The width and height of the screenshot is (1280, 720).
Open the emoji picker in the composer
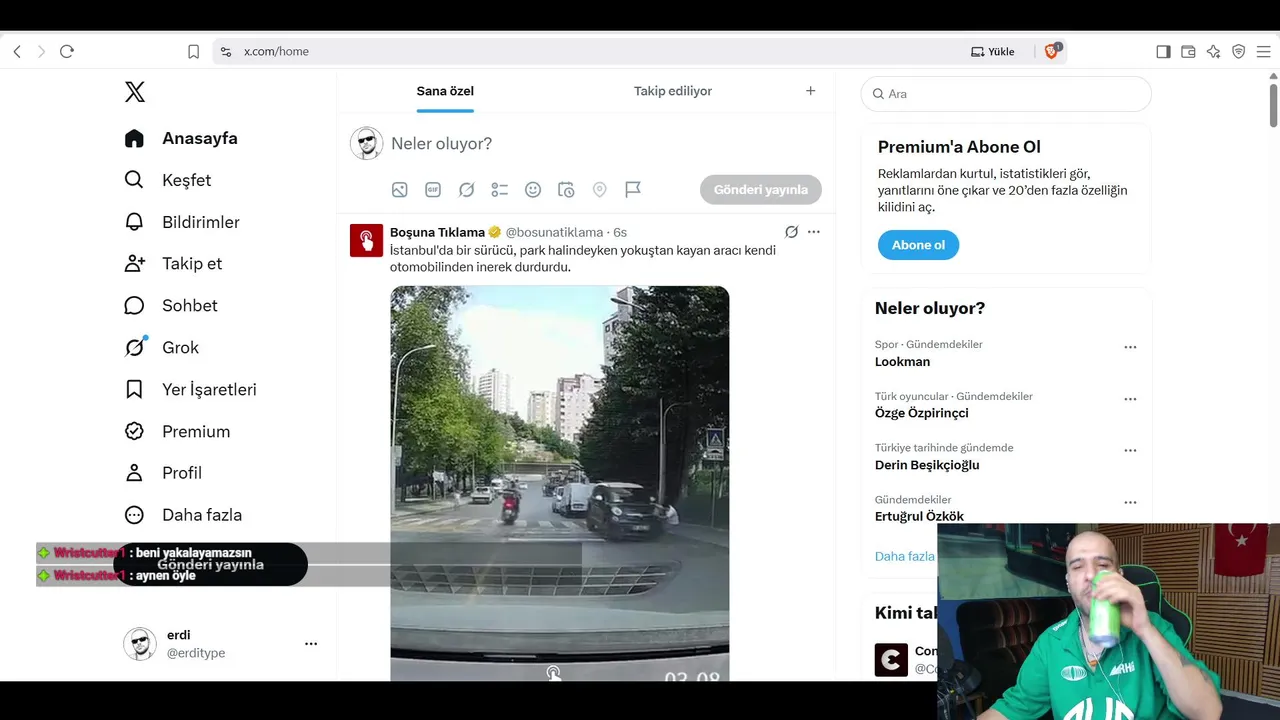coord(533,190)
